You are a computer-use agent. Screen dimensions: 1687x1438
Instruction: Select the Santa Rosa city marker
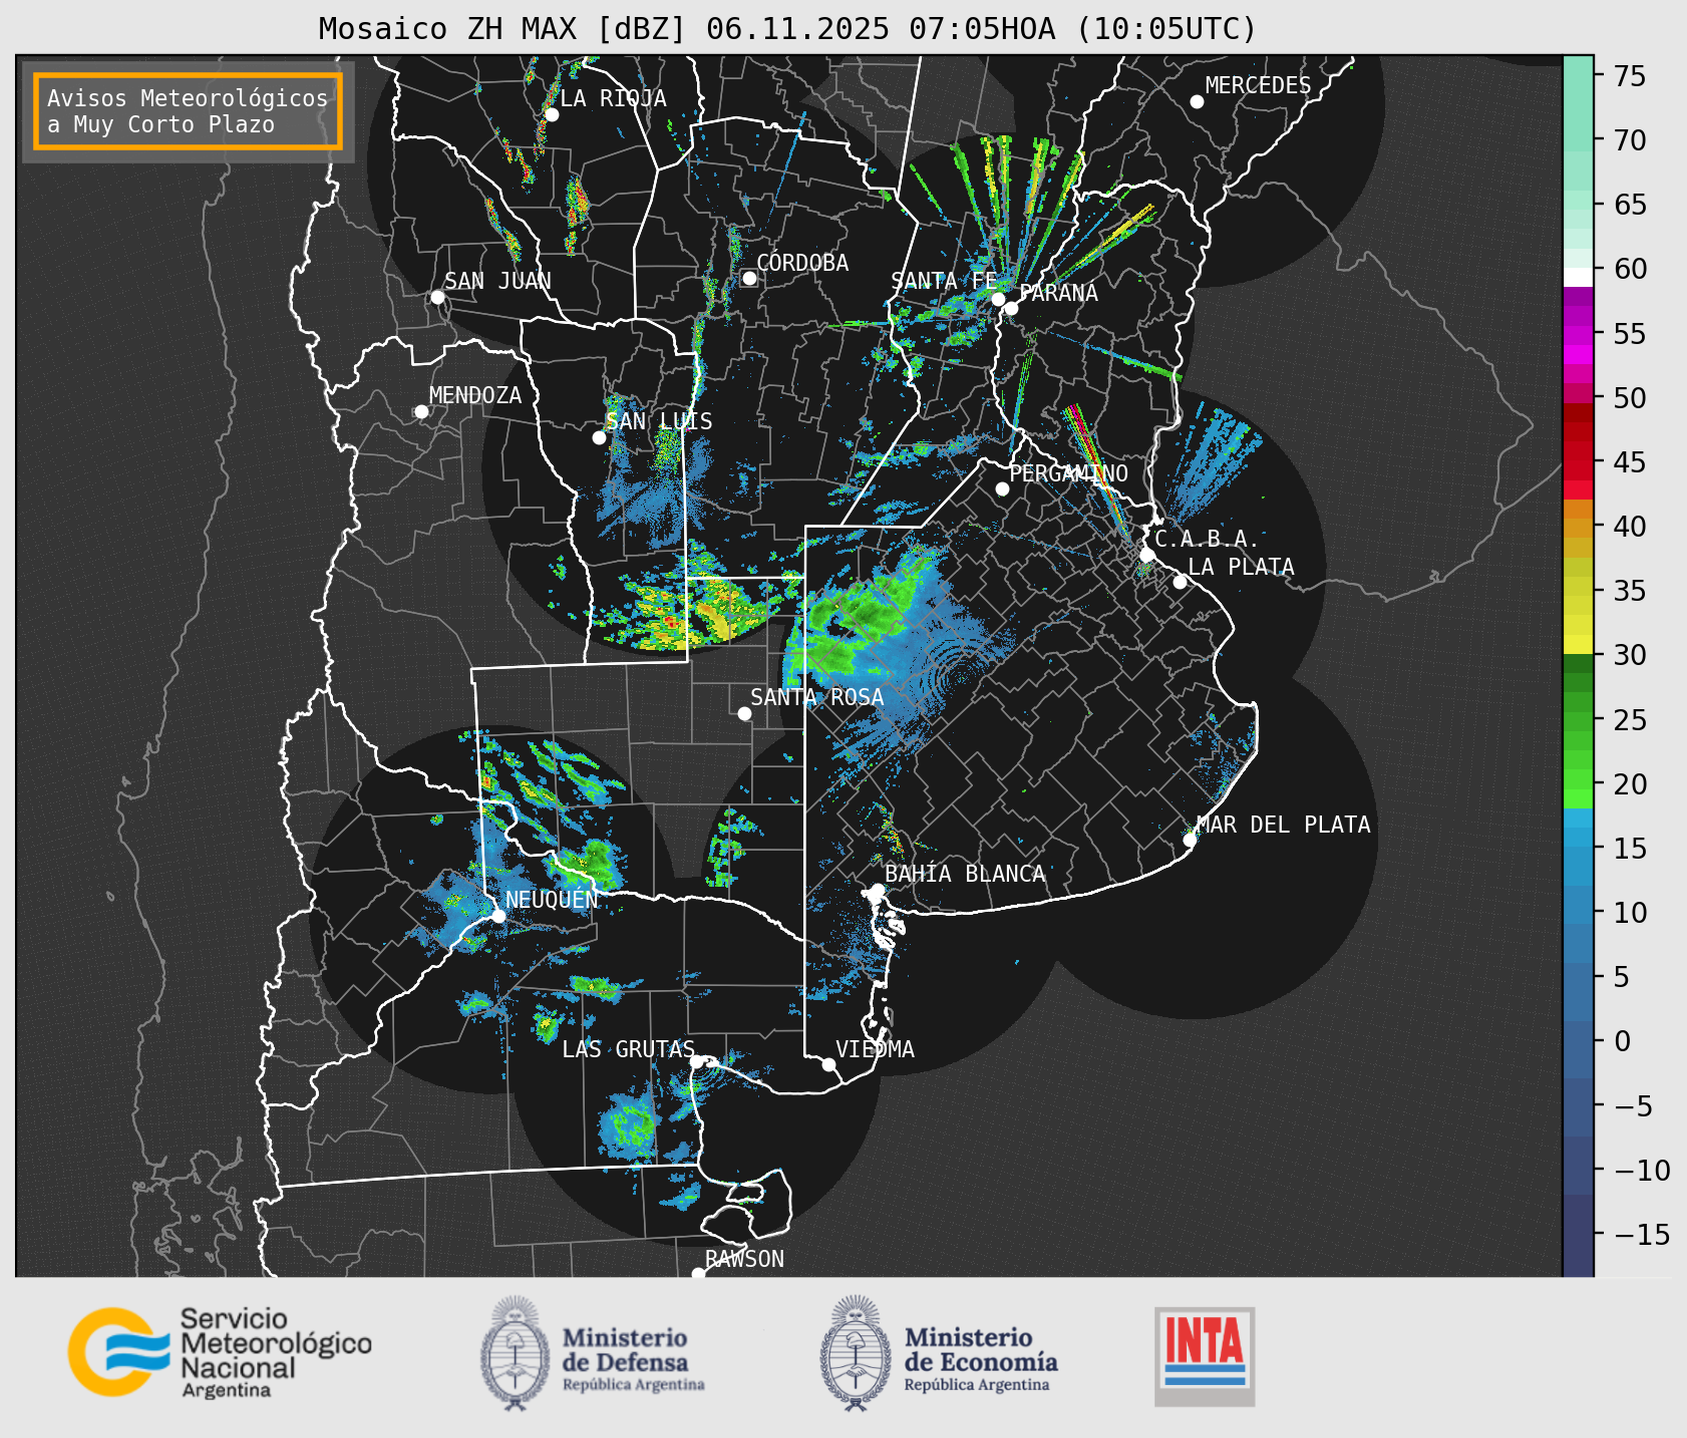(x=744, y=713)
